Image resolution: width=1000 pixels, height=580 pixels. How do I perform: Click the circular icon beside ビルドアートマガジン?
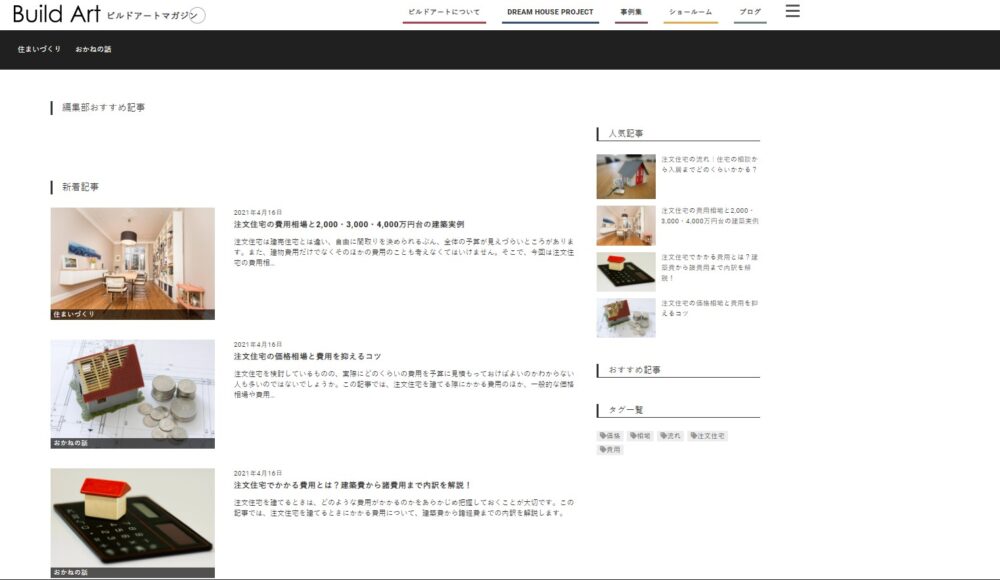coord(197,15)
